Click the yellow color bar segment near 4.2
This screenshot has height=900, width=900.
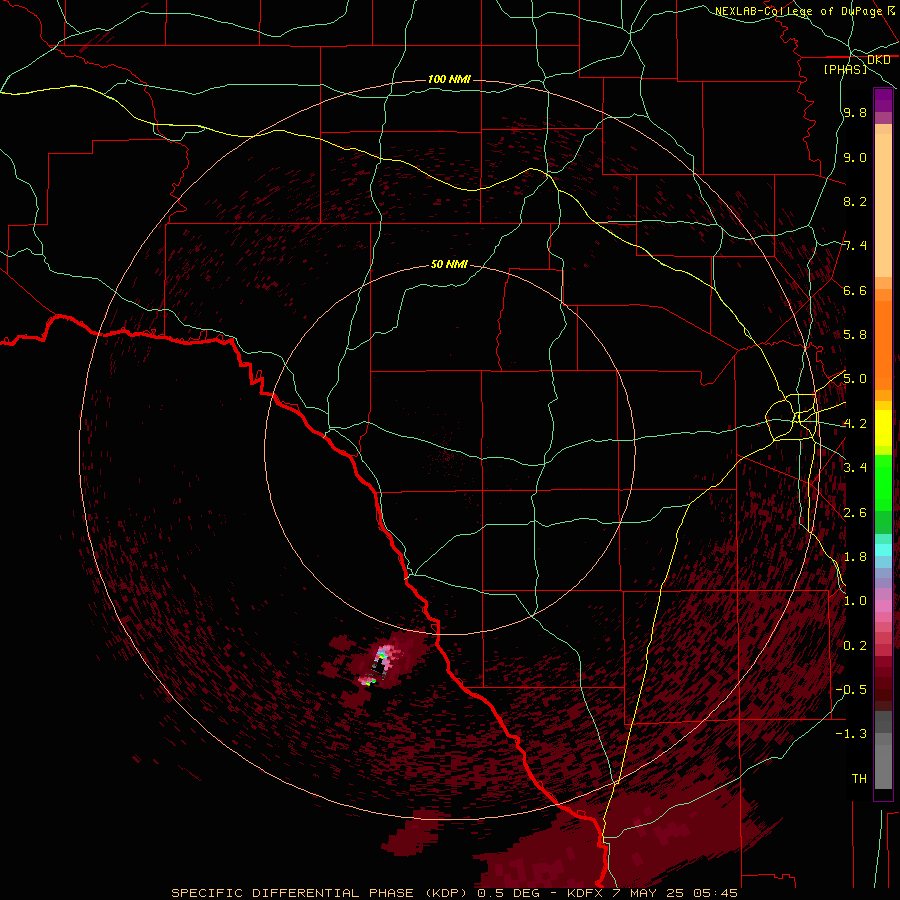[x=883, y=428]
